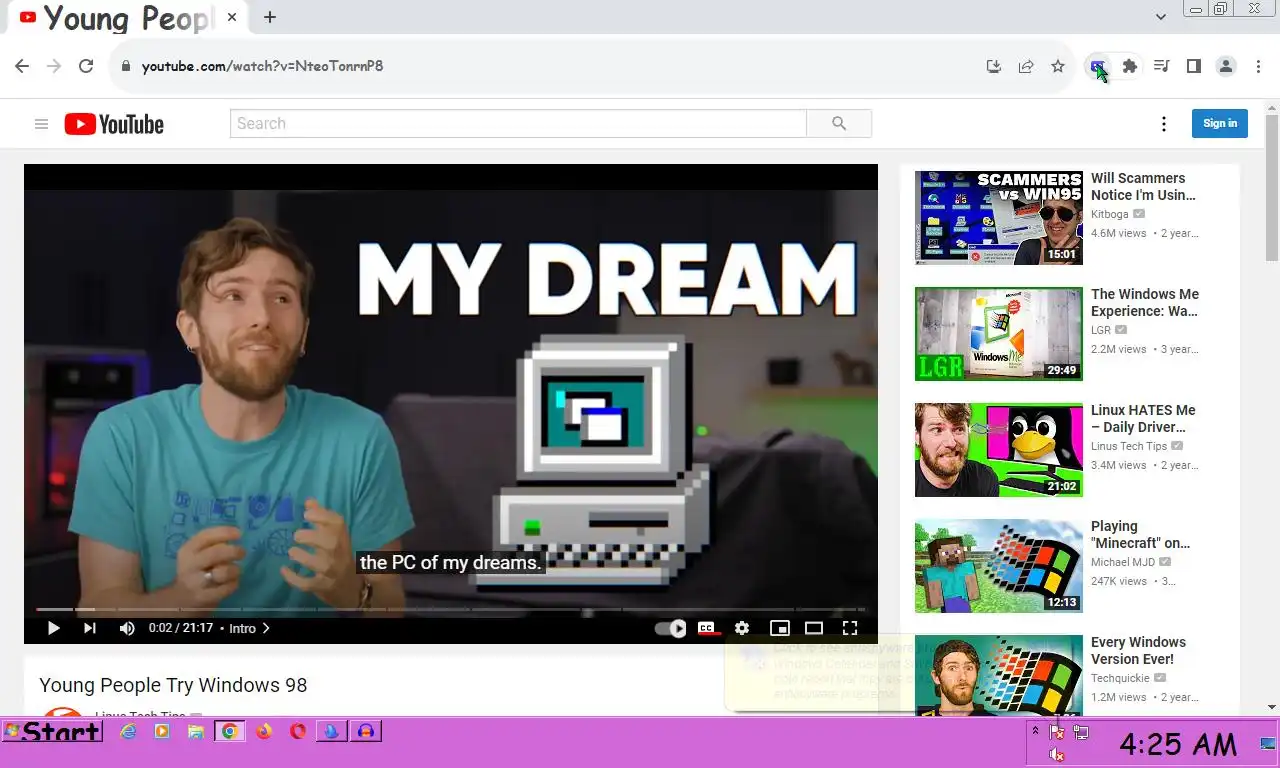Open the Linux HATES Me thumbnail

(x=999, y=450)
